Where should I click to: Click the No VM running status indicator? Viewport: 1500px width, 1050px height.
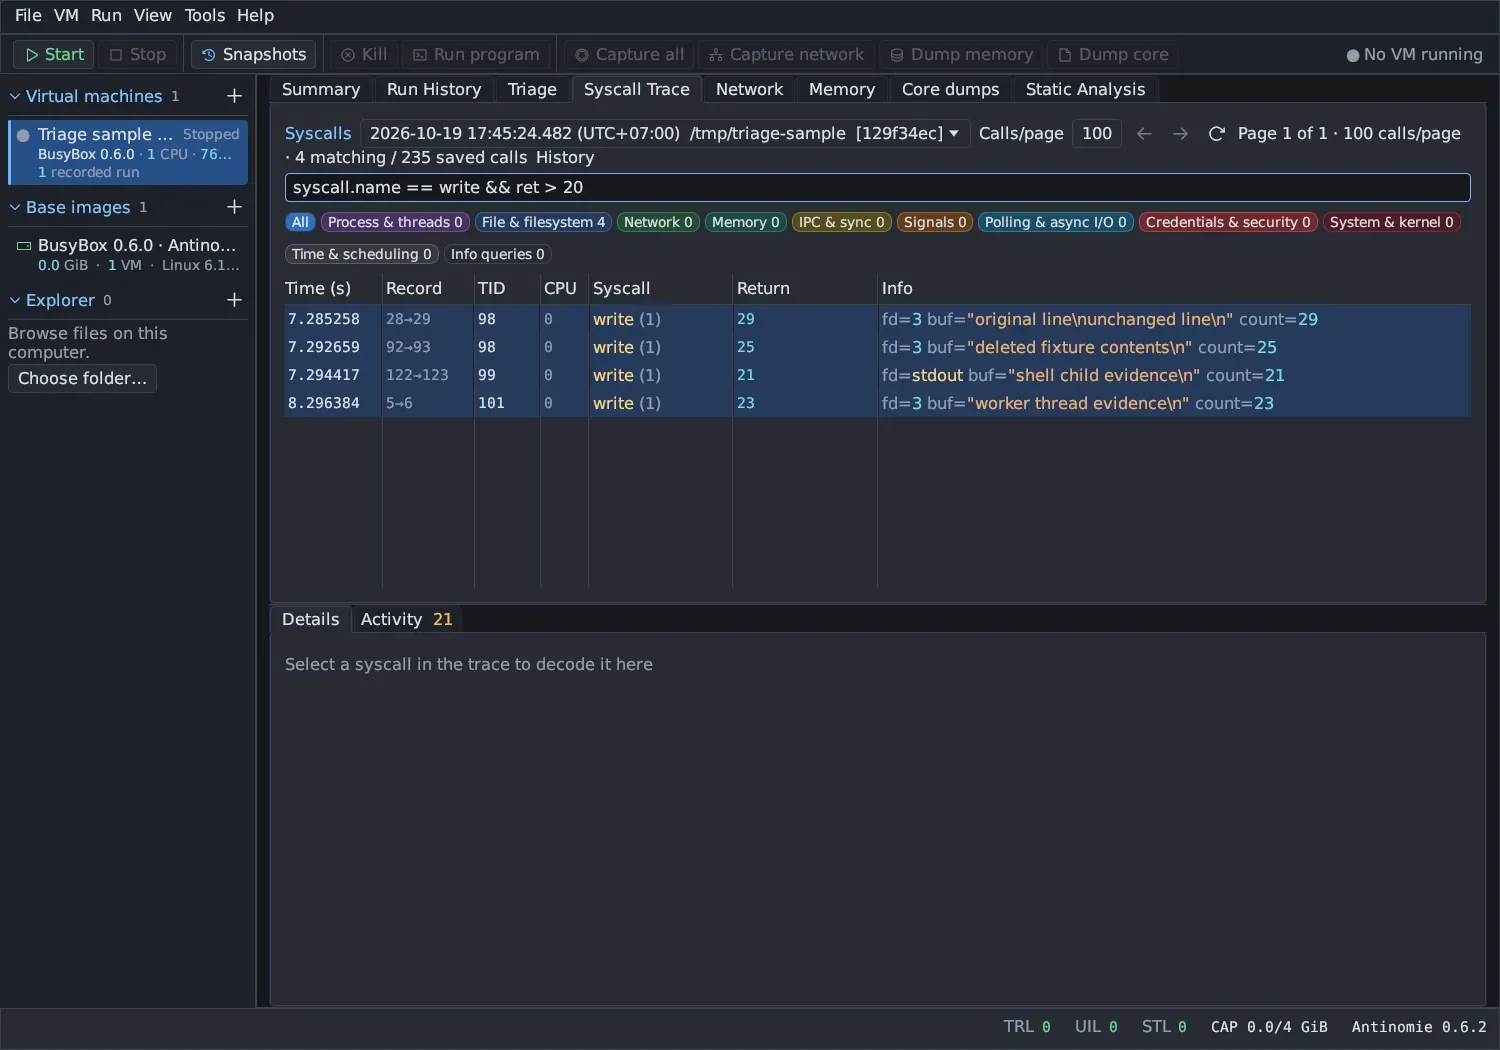[x=1414, y=54]
